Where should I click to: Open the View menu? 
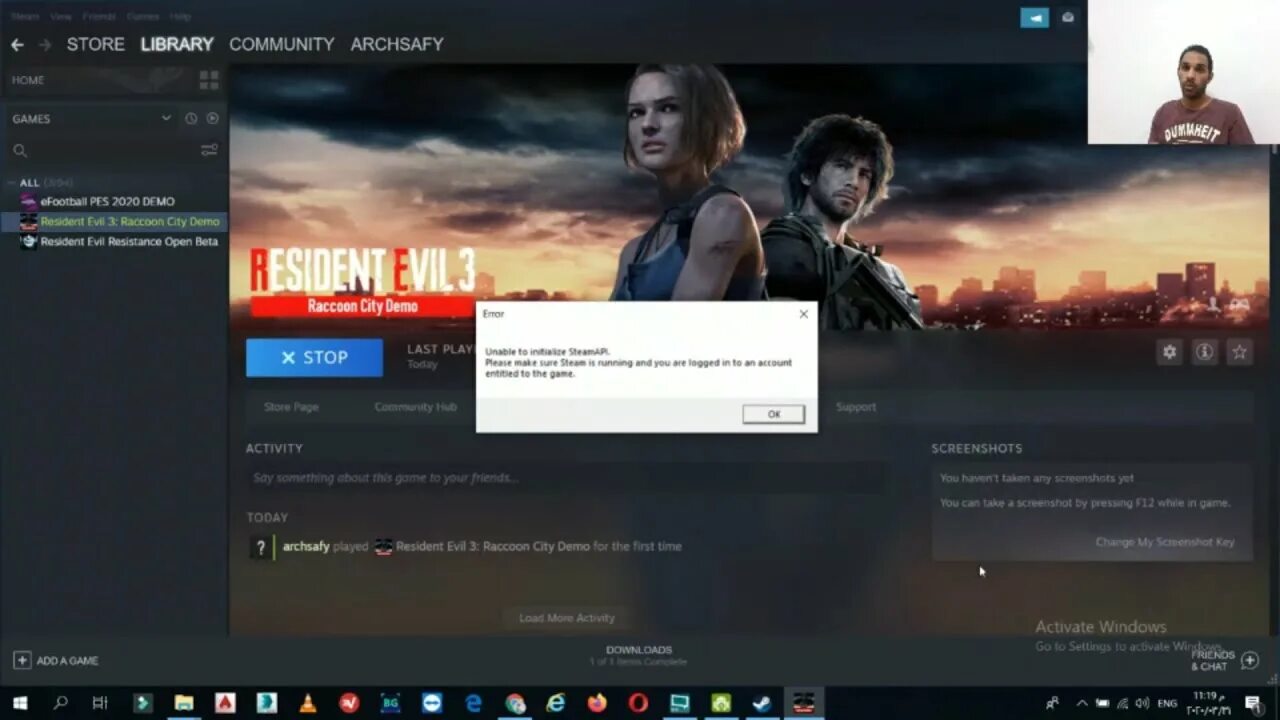coord(61,17)
